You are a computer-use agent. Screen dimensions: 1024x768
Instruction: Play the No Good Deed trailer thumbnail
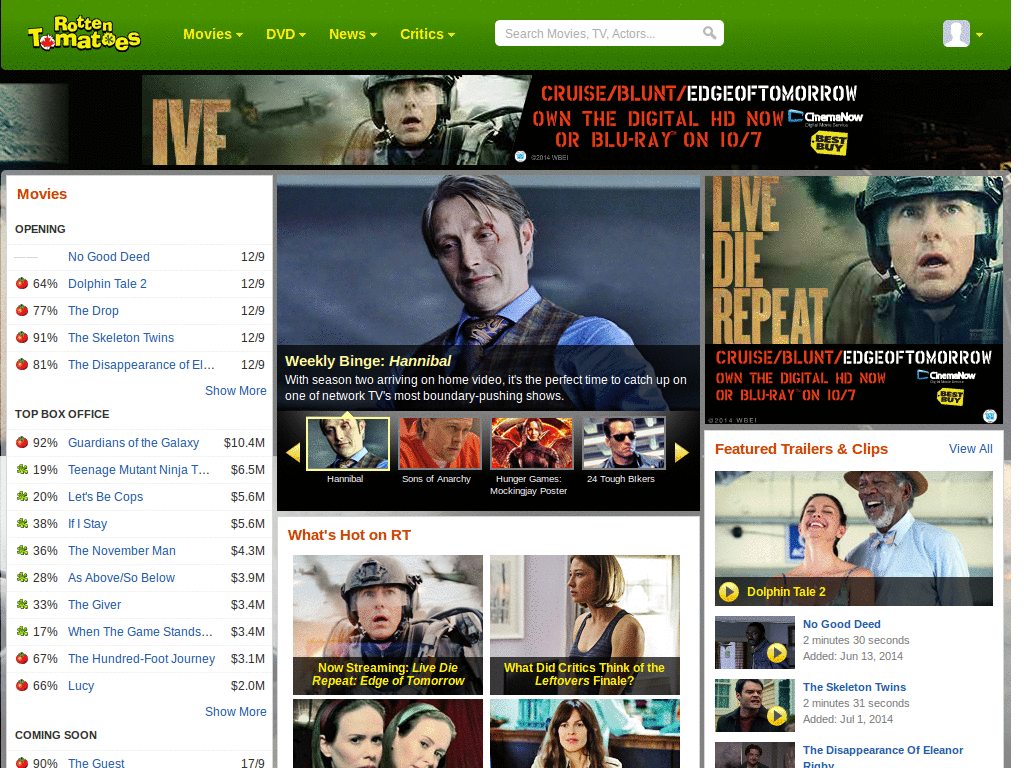[x=755, y=643]
